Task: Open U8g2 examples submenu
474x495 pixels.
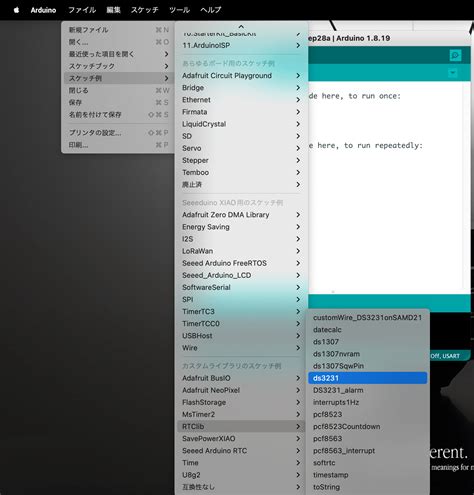Action: (241, 475)
